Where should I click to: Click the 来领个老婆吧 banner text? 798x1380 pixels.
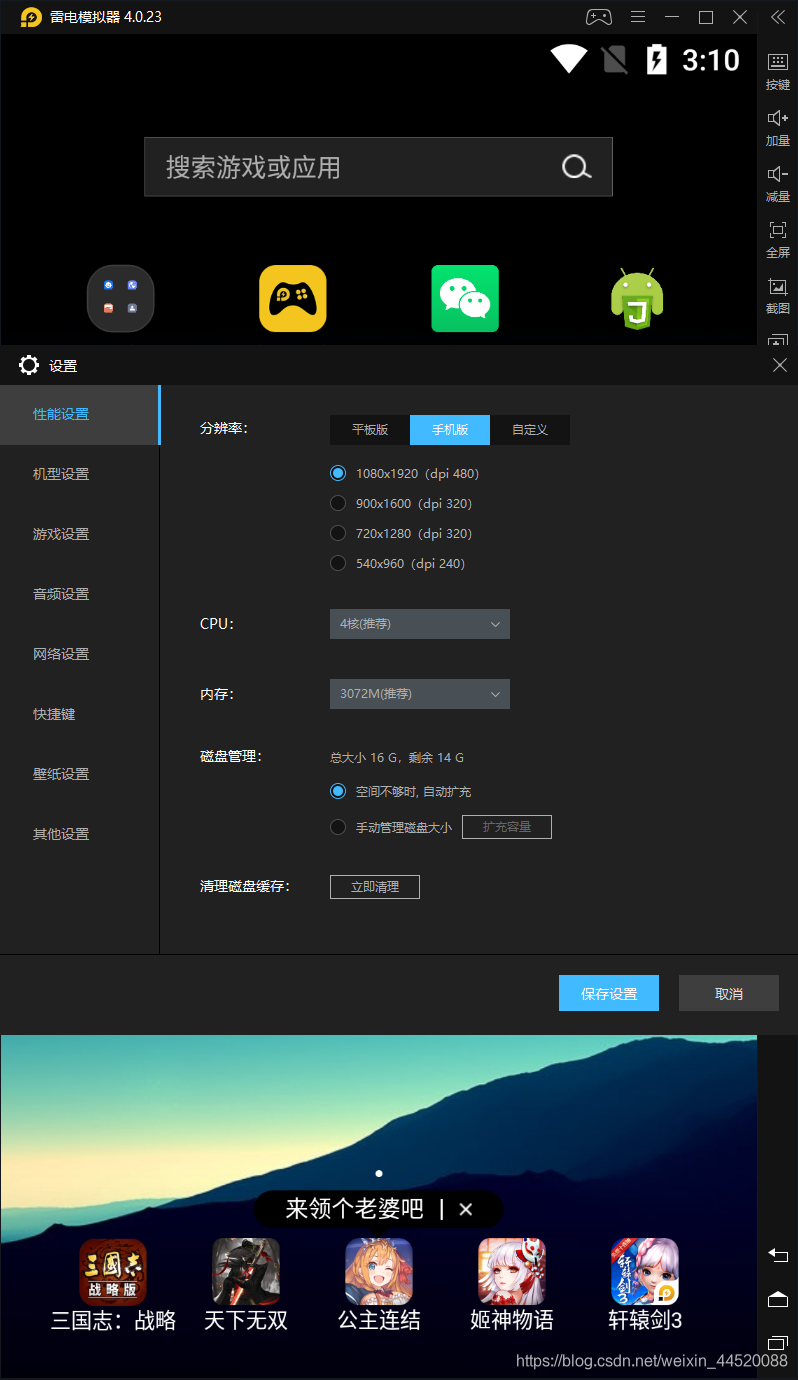[355, 1209]
